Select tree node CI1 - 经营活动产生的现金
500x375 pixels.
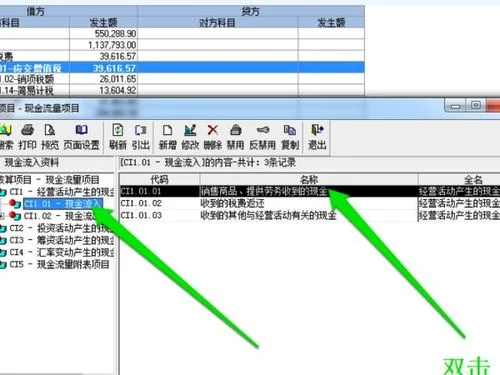(x=62, y=192)
